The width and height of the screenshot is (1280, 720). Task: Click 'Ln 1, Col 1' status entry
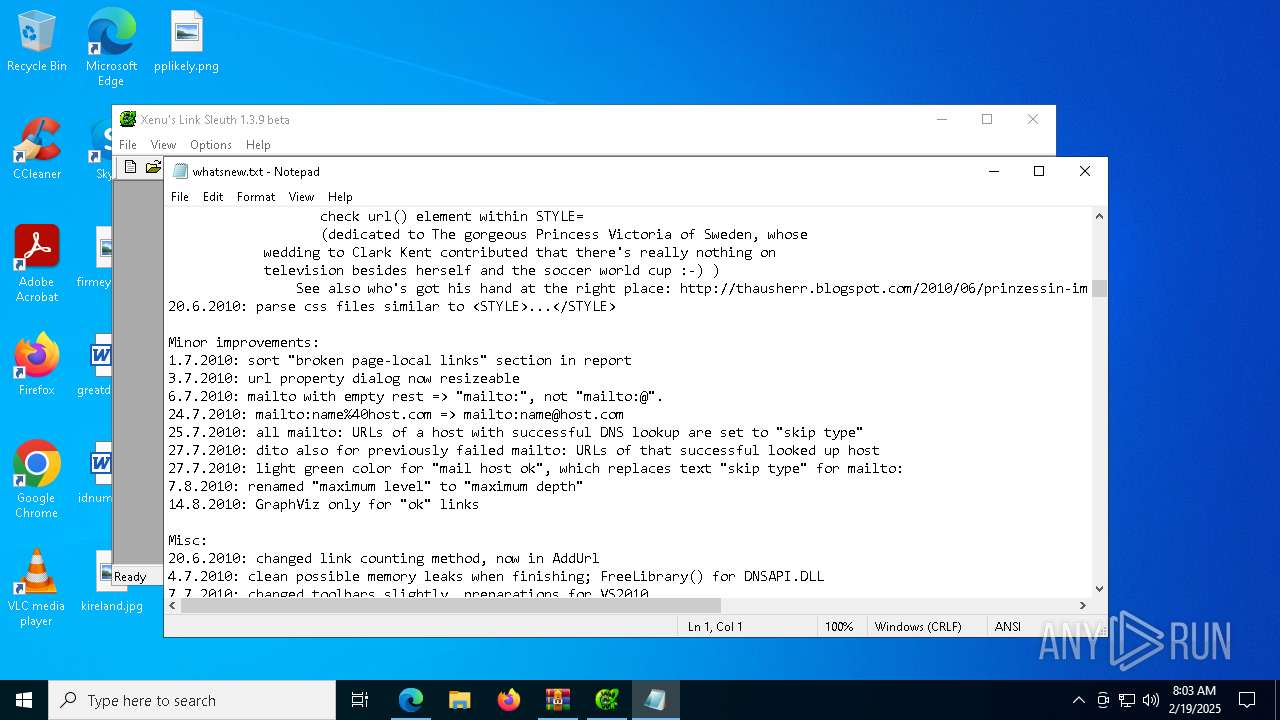pyautogui.click(x=715, y=627)
